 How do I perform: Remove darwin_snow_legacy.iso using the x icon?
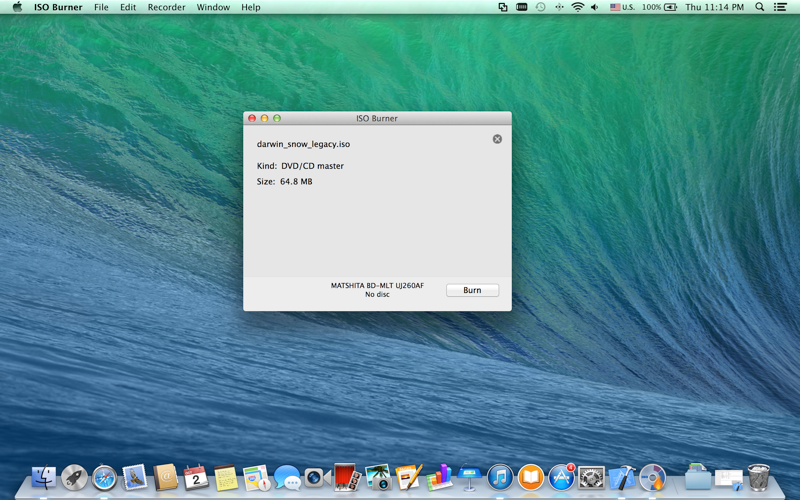click(497, 139)
